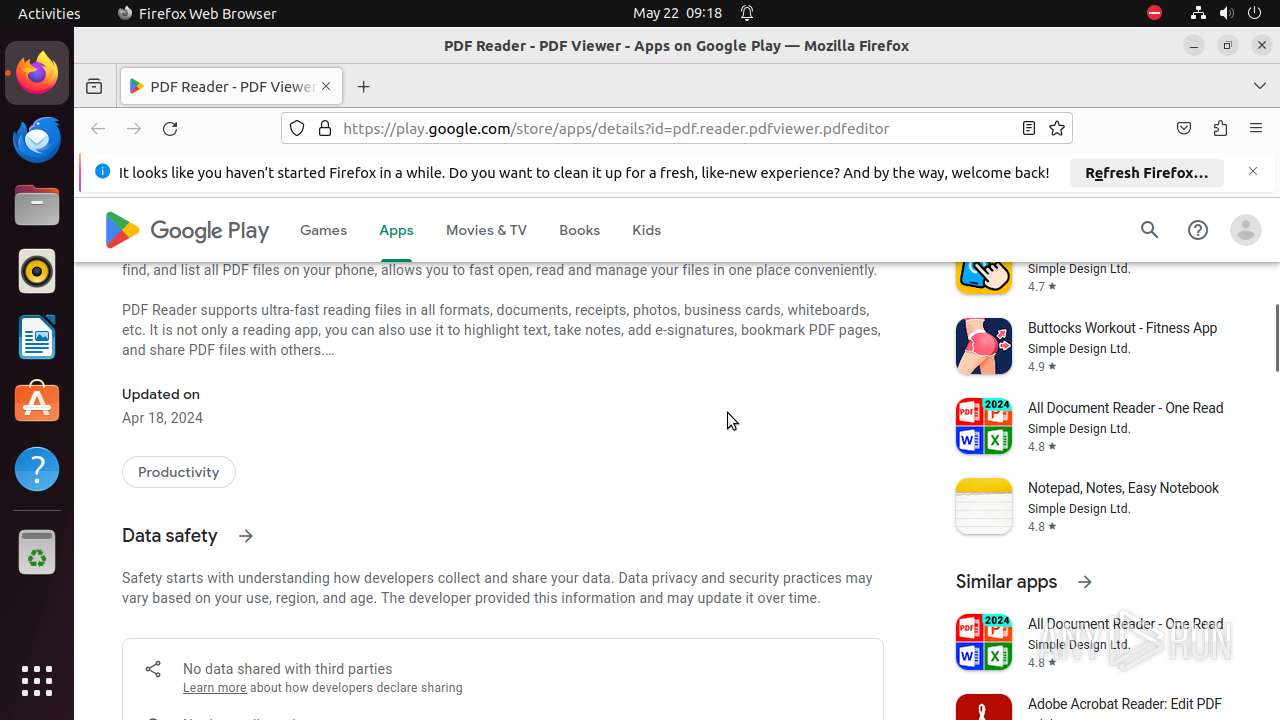Open the Google account avatar menu
Image resolution: width=1280 pixels, height=720 pixels.
pos(1246,230)
